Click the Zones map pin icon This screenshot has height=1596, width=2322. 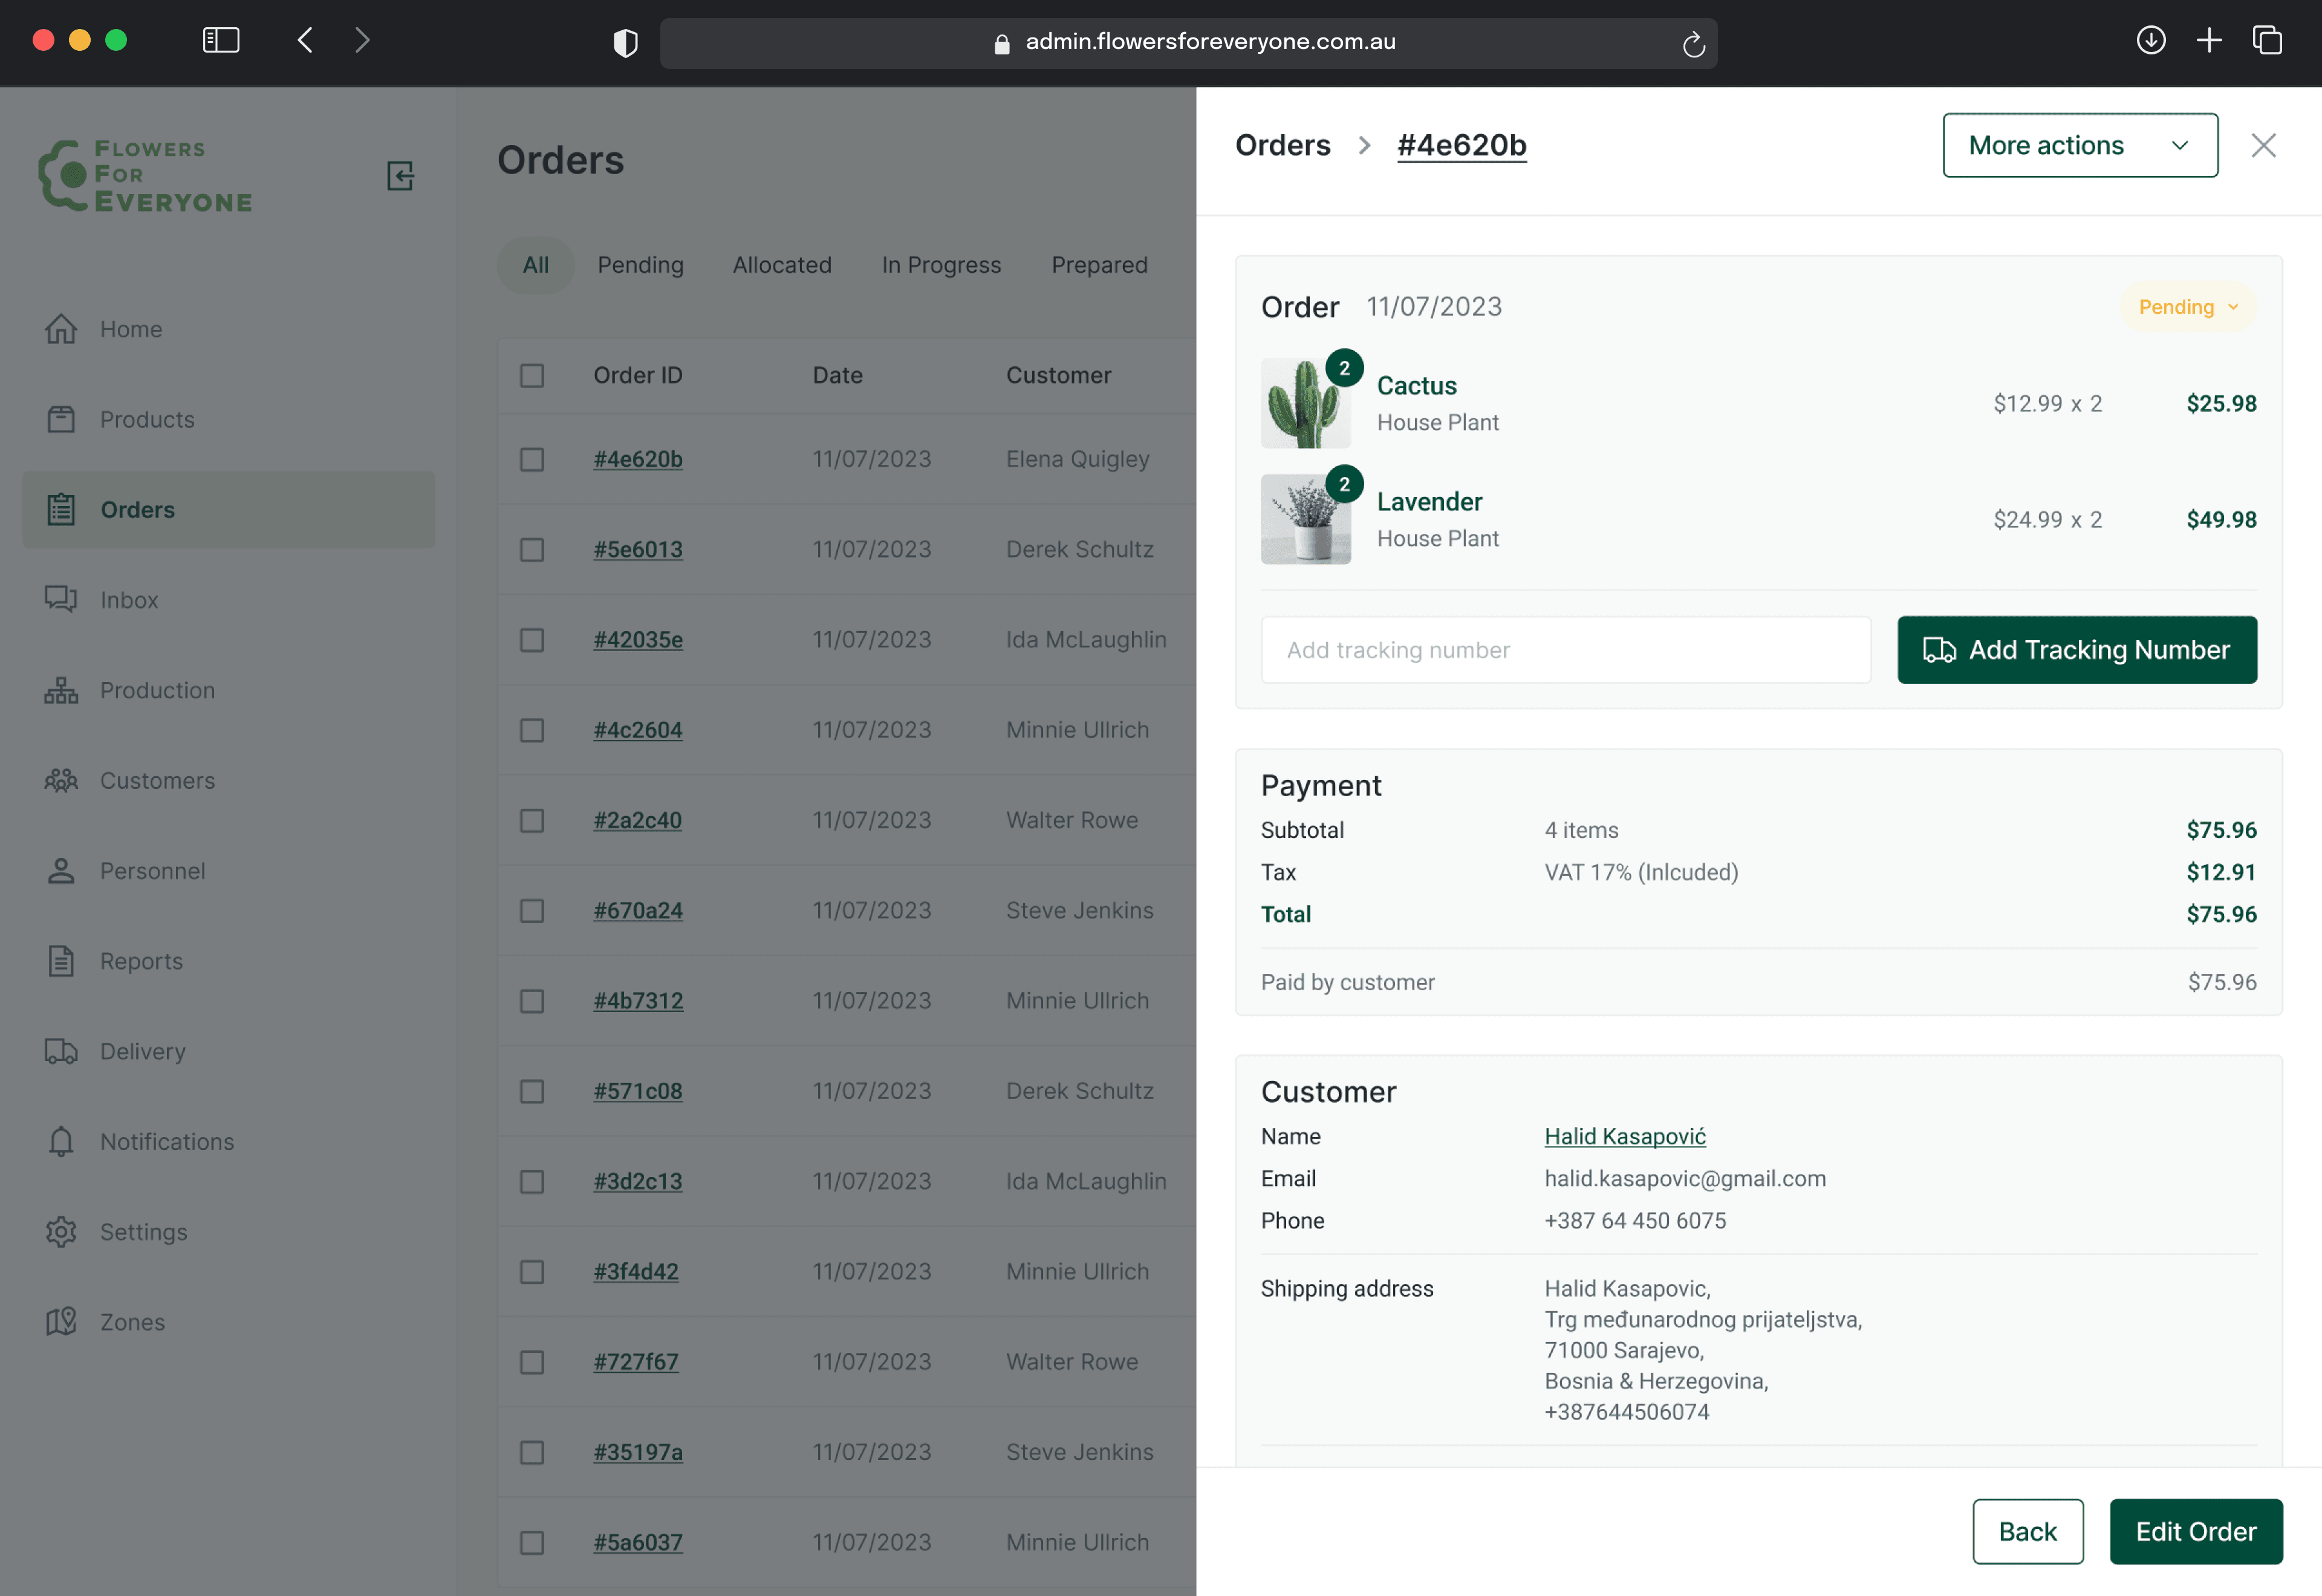coord(61,1321)
